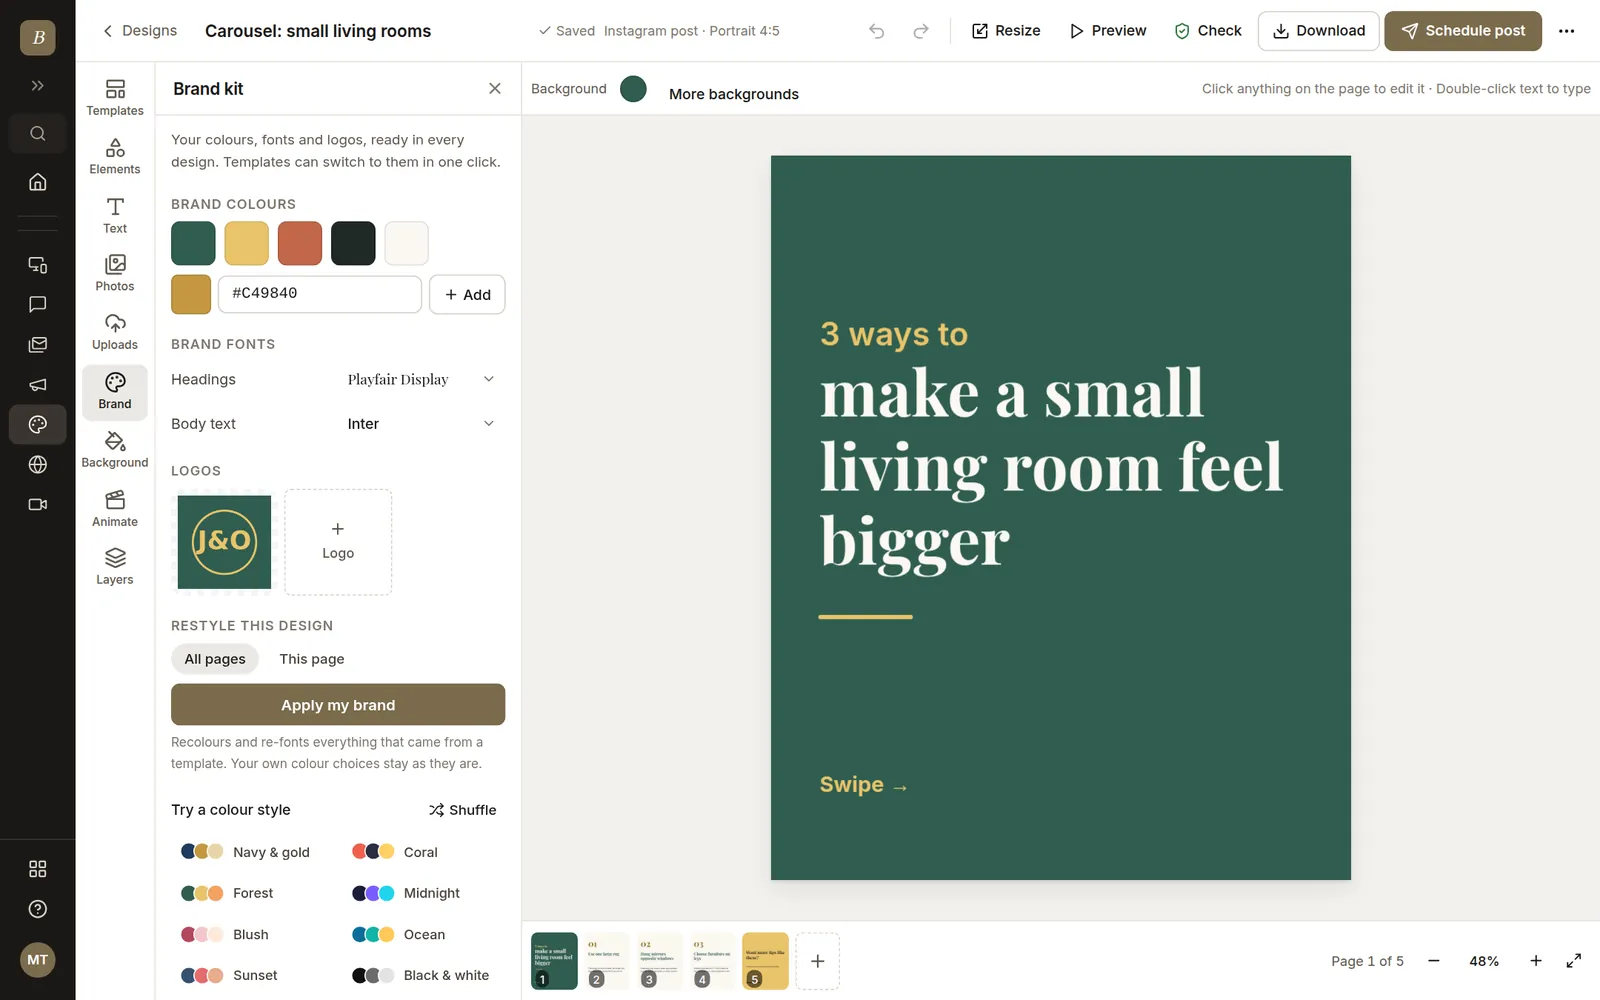Screen dimensions: 1600x1000
Task: Open the Templates panel
Action: point(115,97)
